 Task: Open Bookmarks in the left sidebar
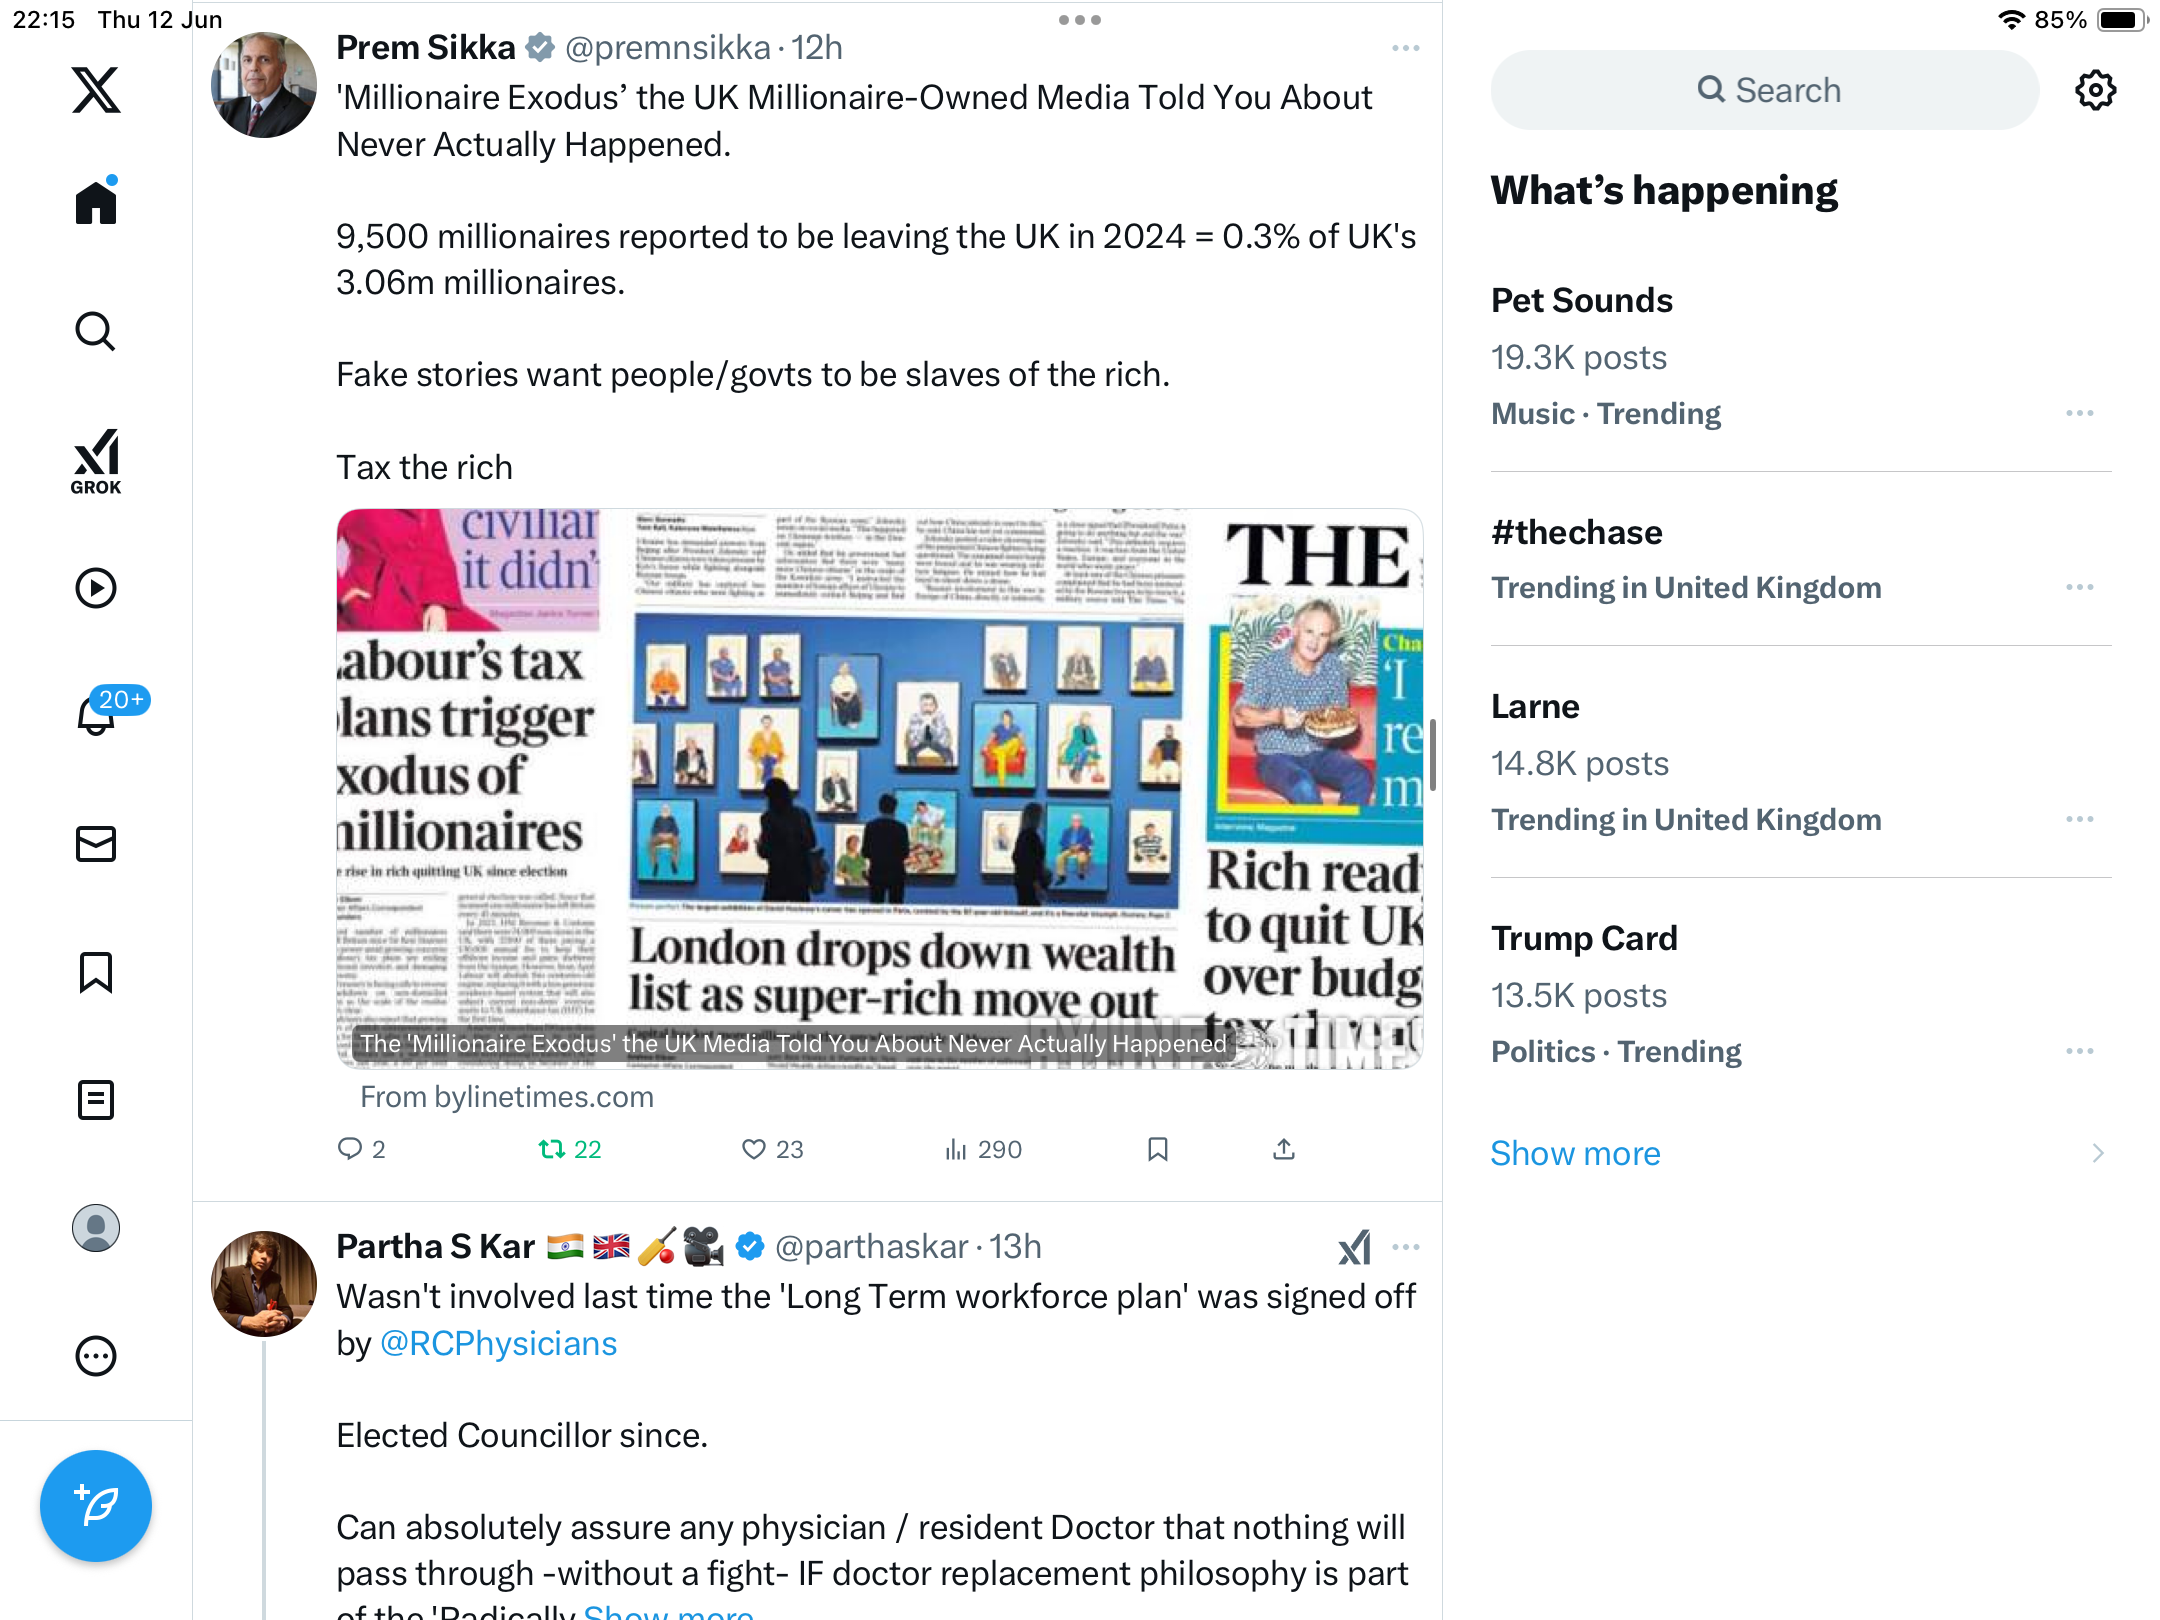click(96, 972)
